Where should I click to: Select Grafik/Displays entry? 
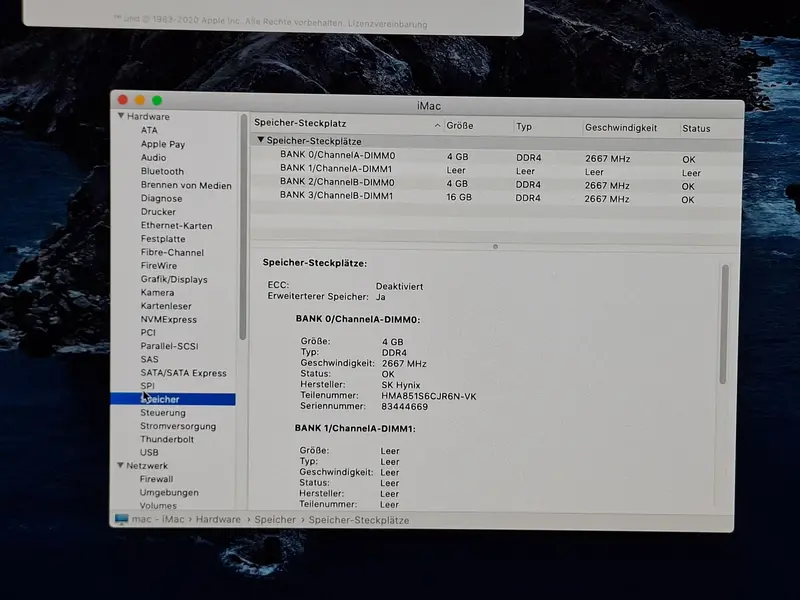pyautogui.click(x=174, y=279)
